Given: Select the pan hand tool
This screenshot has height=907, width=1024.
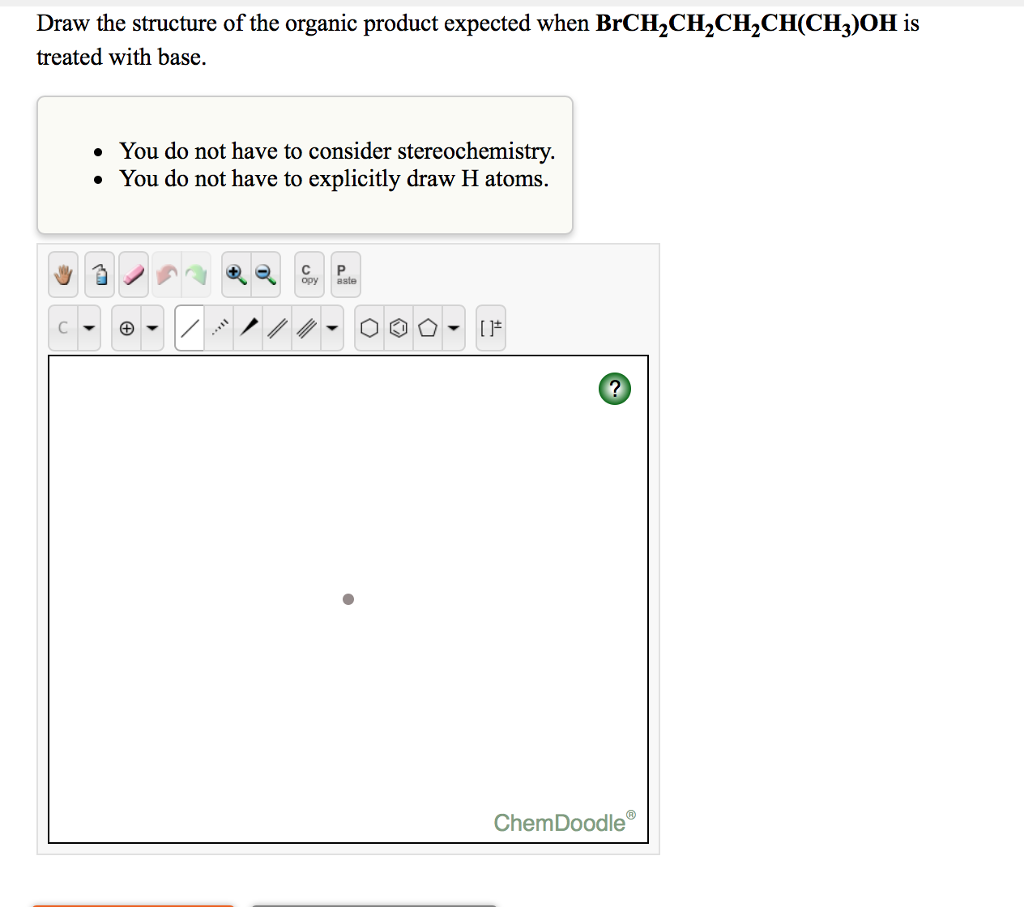Looking at the screenshot, I should pos(63,273).
